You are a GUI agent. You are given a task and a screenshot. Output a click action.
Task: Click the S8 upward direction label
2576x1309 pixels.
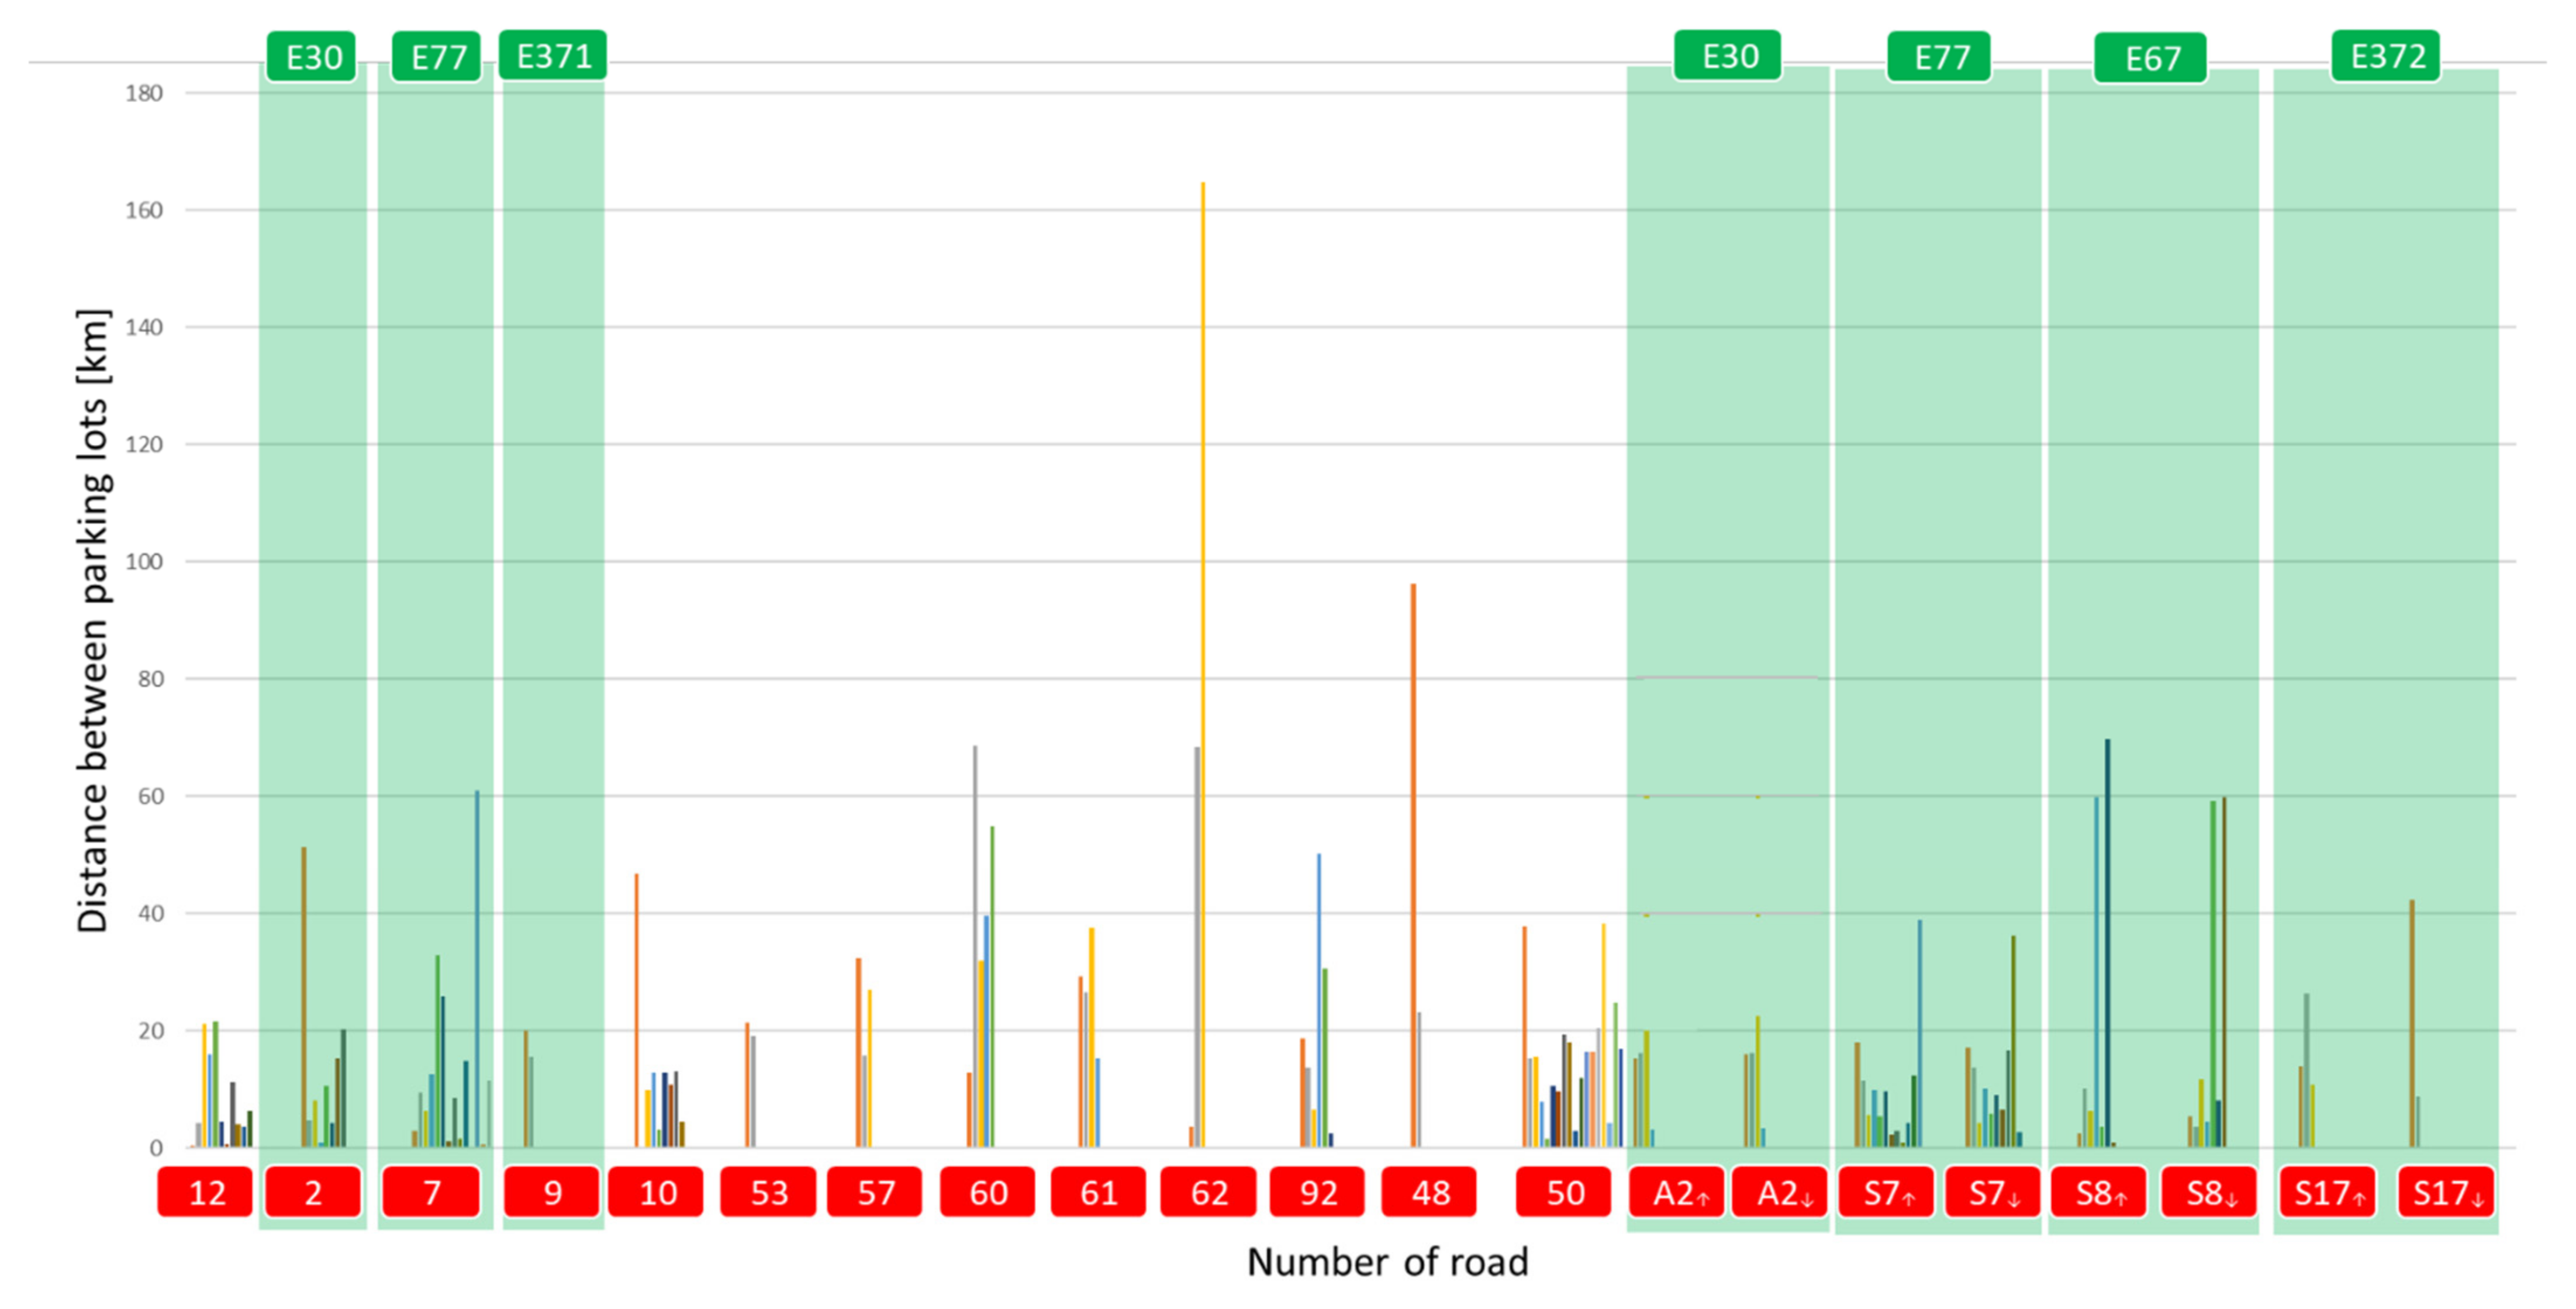(2099, 1192)
